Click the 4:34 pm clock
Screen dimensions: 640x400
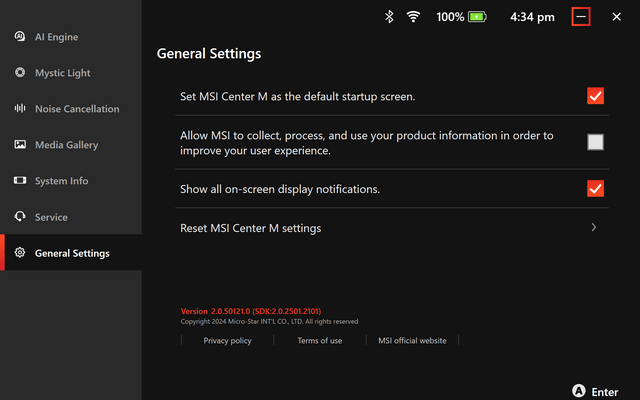[532, 17]
